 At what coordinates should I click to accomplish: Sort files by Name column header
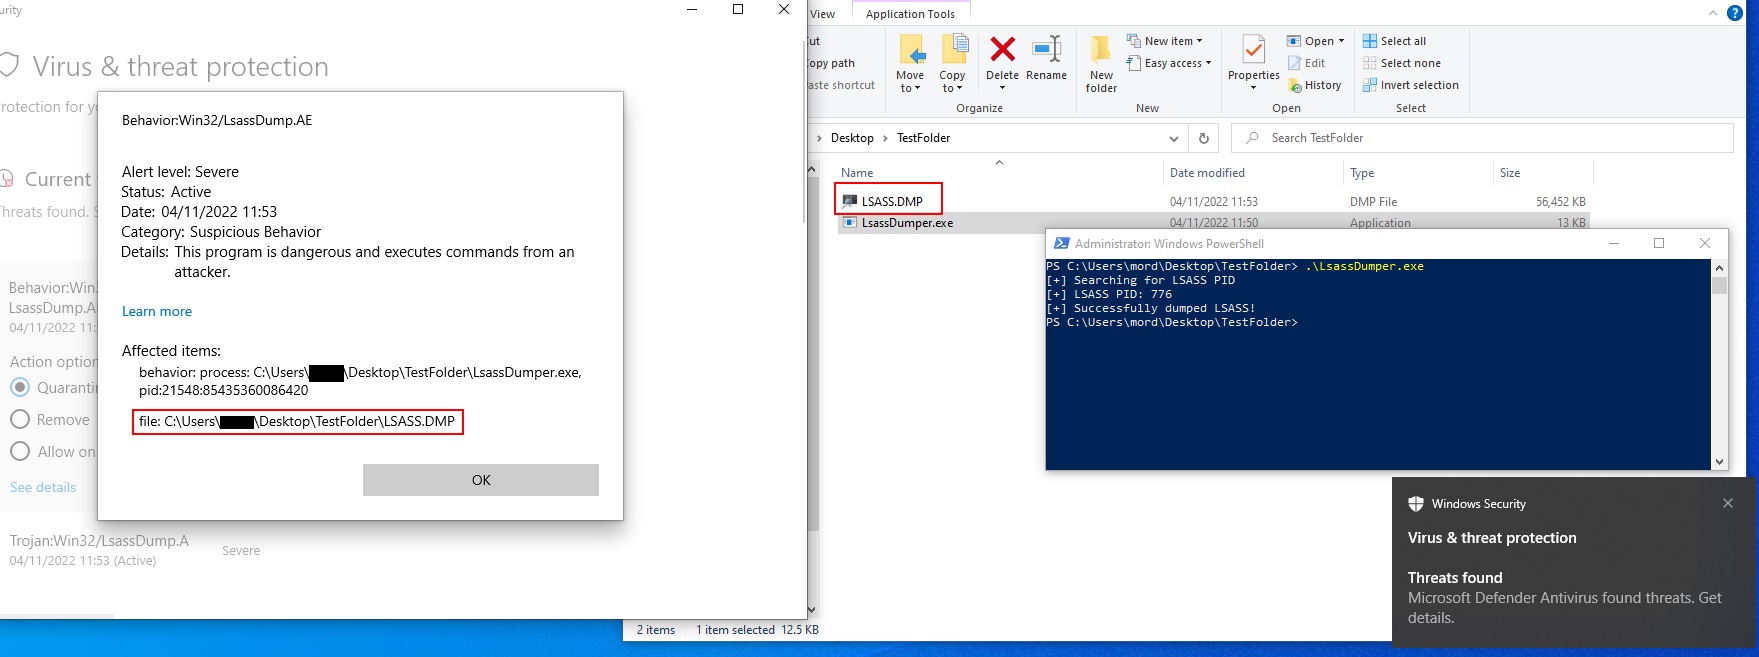coord(857,173)
